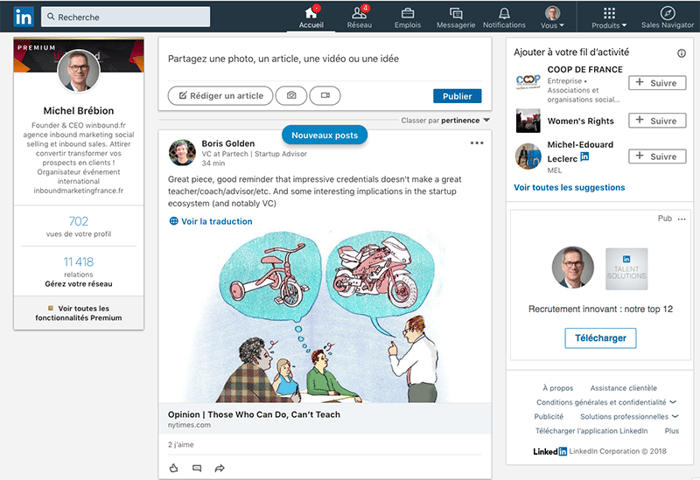Click the nytimes.com source label
The width and height of the screenshot is (700, 480).
189,425
